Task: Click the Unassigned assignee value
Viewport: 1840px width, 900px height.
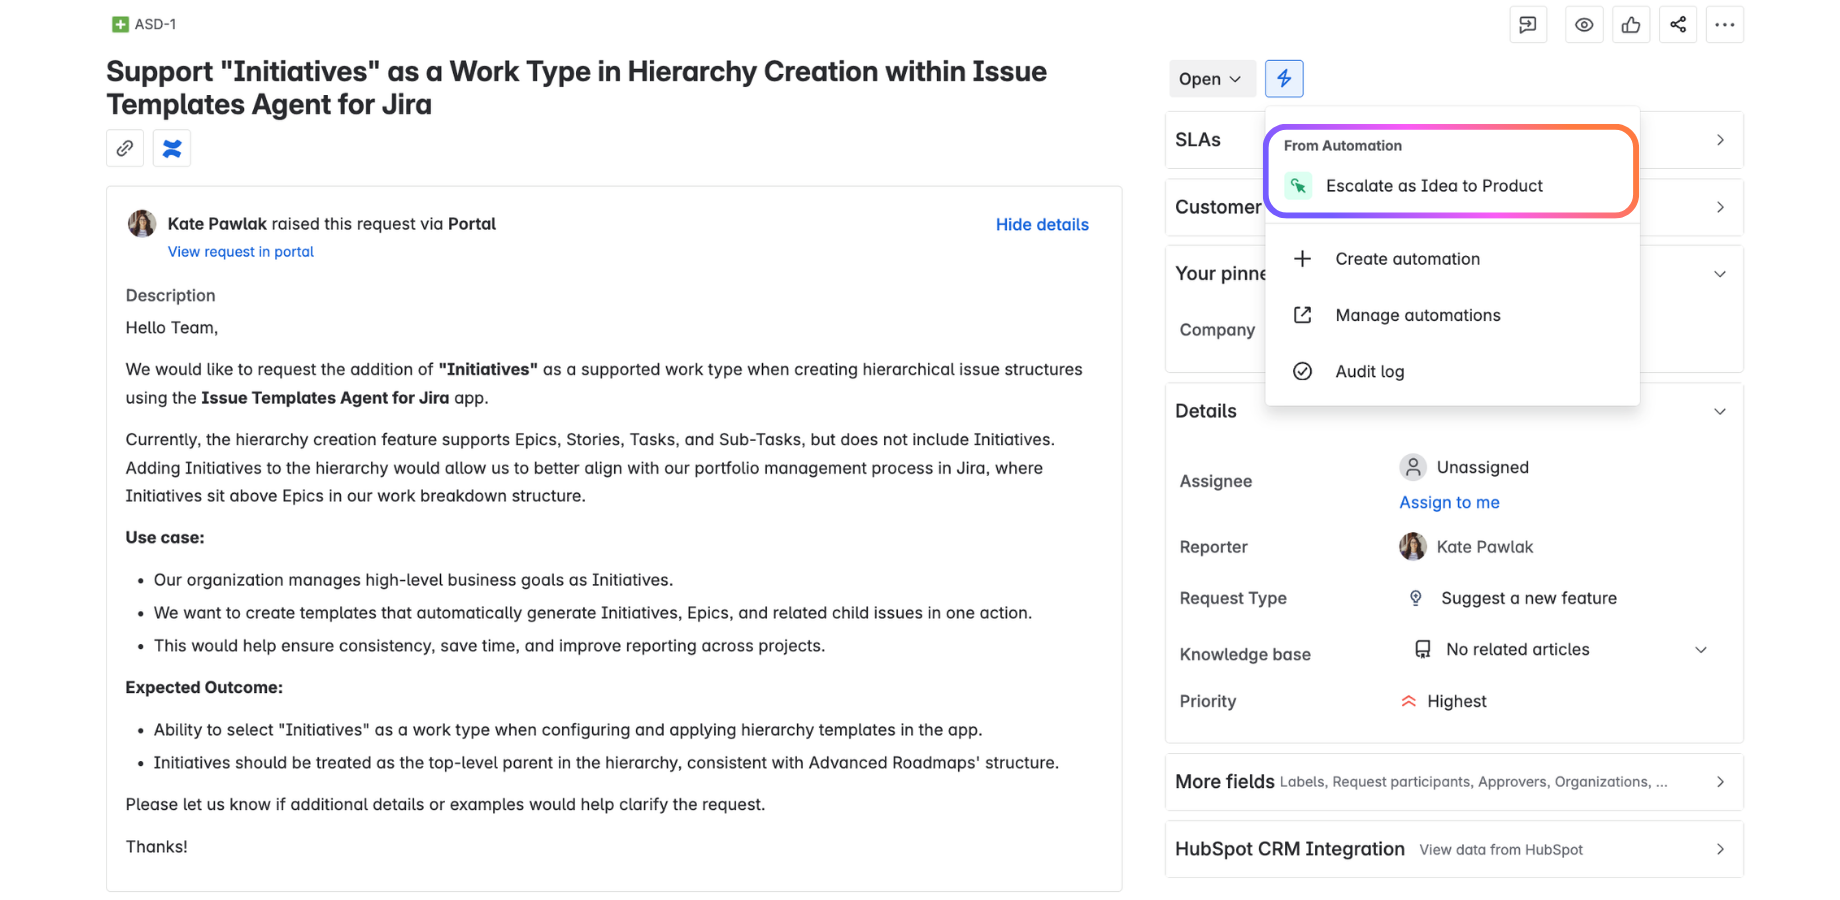Action: click(1483, 467)
